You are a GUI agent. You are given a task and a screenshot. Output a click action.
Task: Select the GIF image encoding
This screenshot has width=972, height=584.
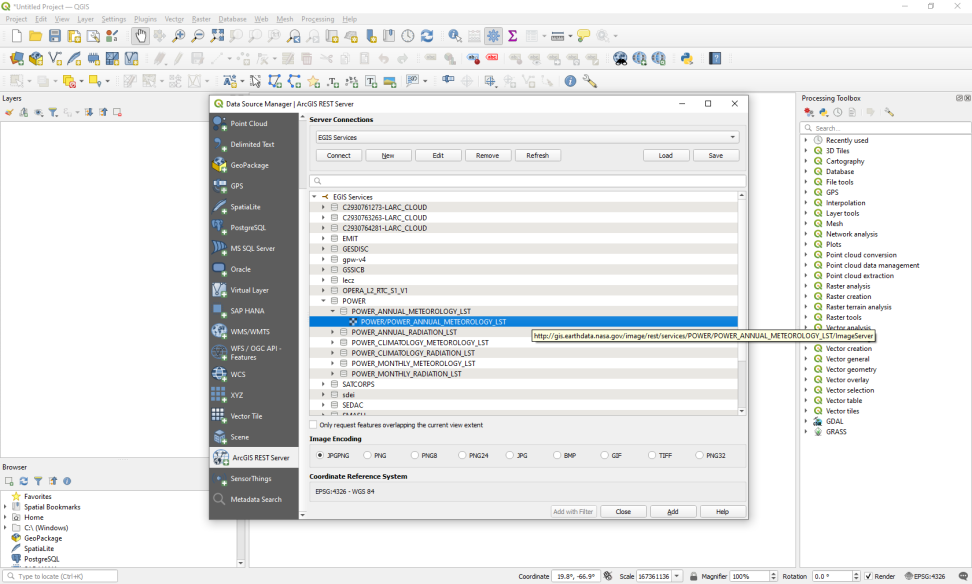point(604,455)
